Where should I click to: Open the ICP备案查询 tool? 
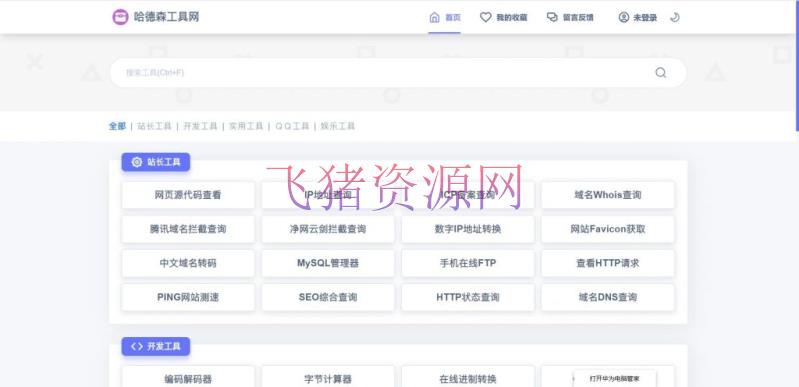(468, 195)
